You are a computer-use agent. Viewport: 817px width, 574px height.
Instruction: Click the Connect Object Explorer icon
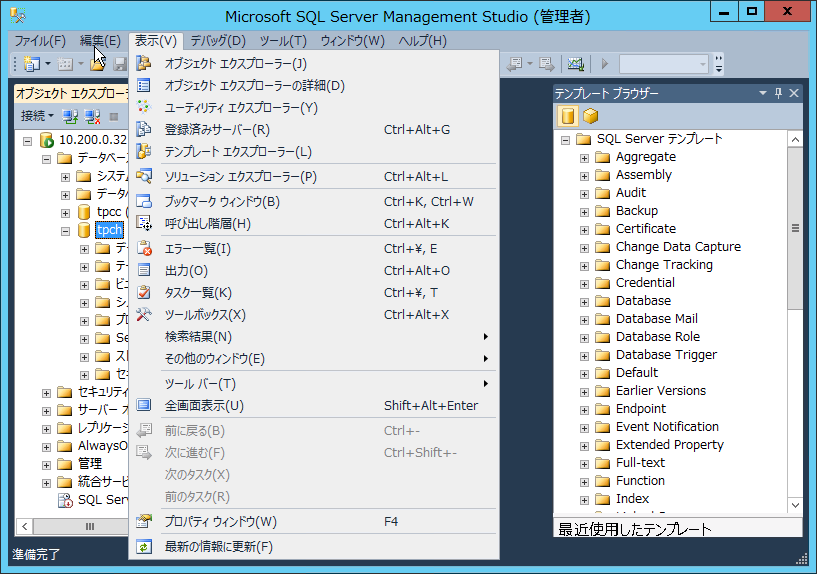point(70,116)
